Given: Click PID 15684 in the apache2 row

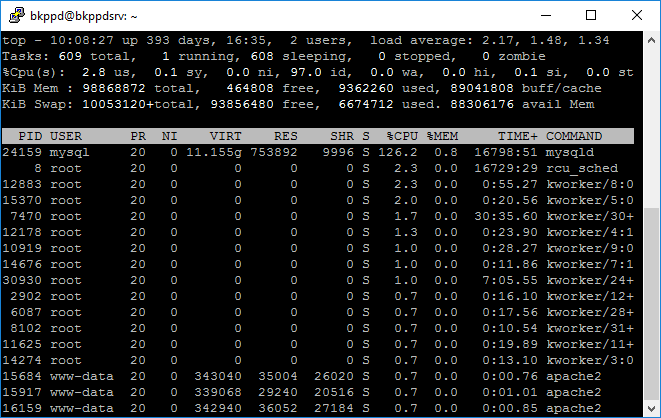Looking at the screenshot, I should point(23,376).
